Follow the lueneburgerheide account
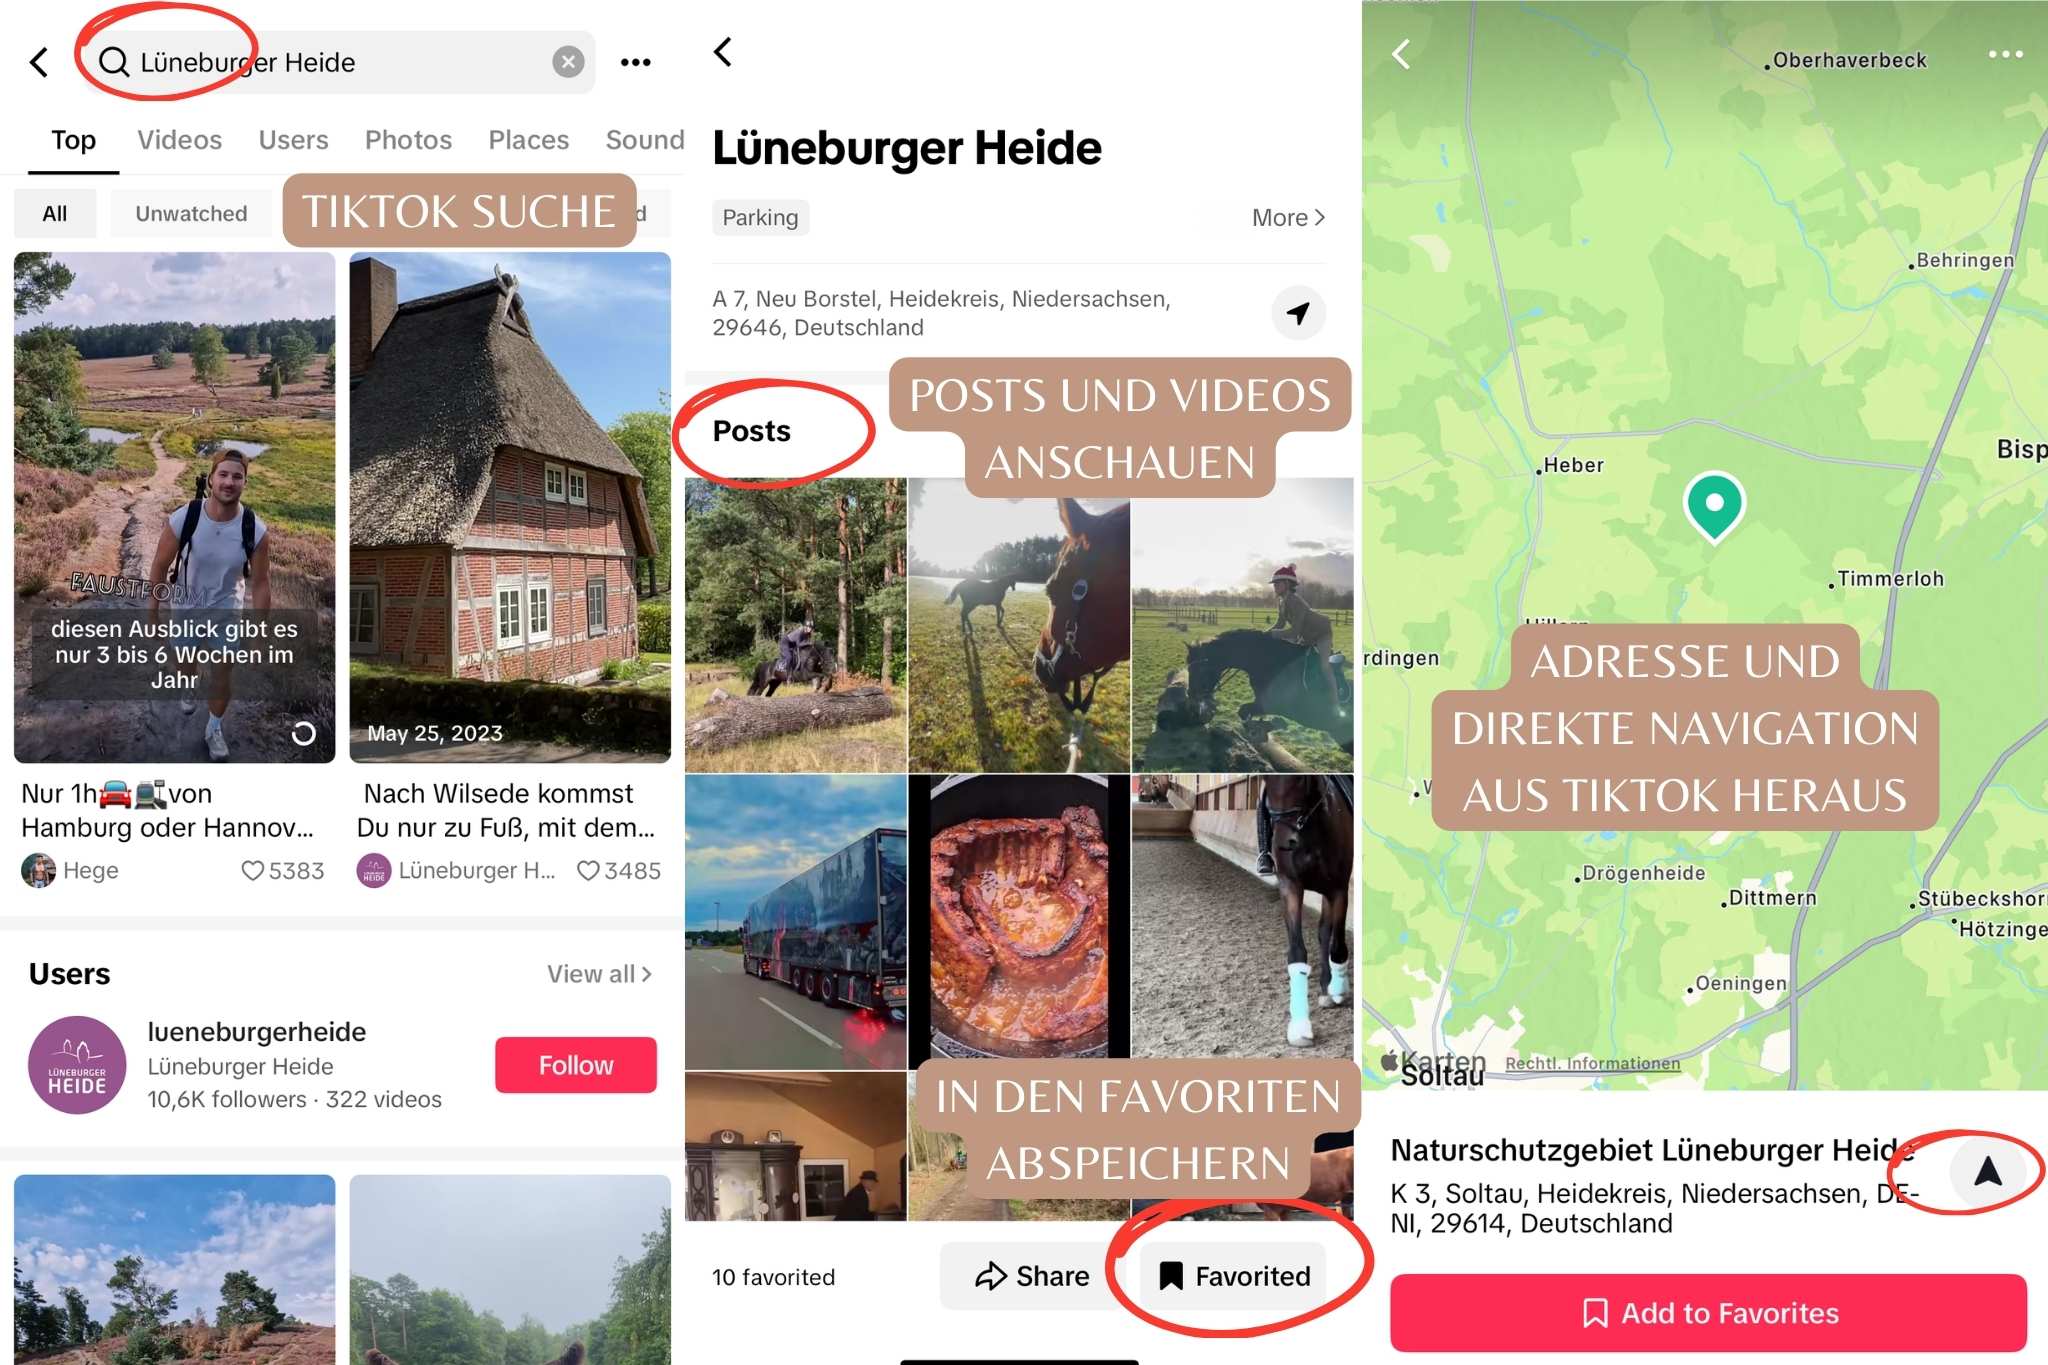The image size is (2048, 1365). pos(576,1065)
